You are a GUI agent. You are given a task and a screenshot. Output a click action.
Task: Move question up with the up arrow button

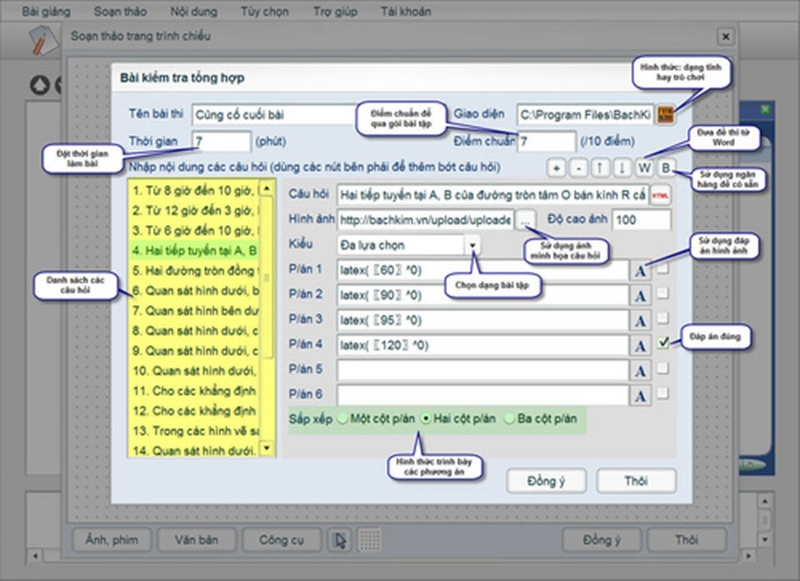(x=600, y=168)
